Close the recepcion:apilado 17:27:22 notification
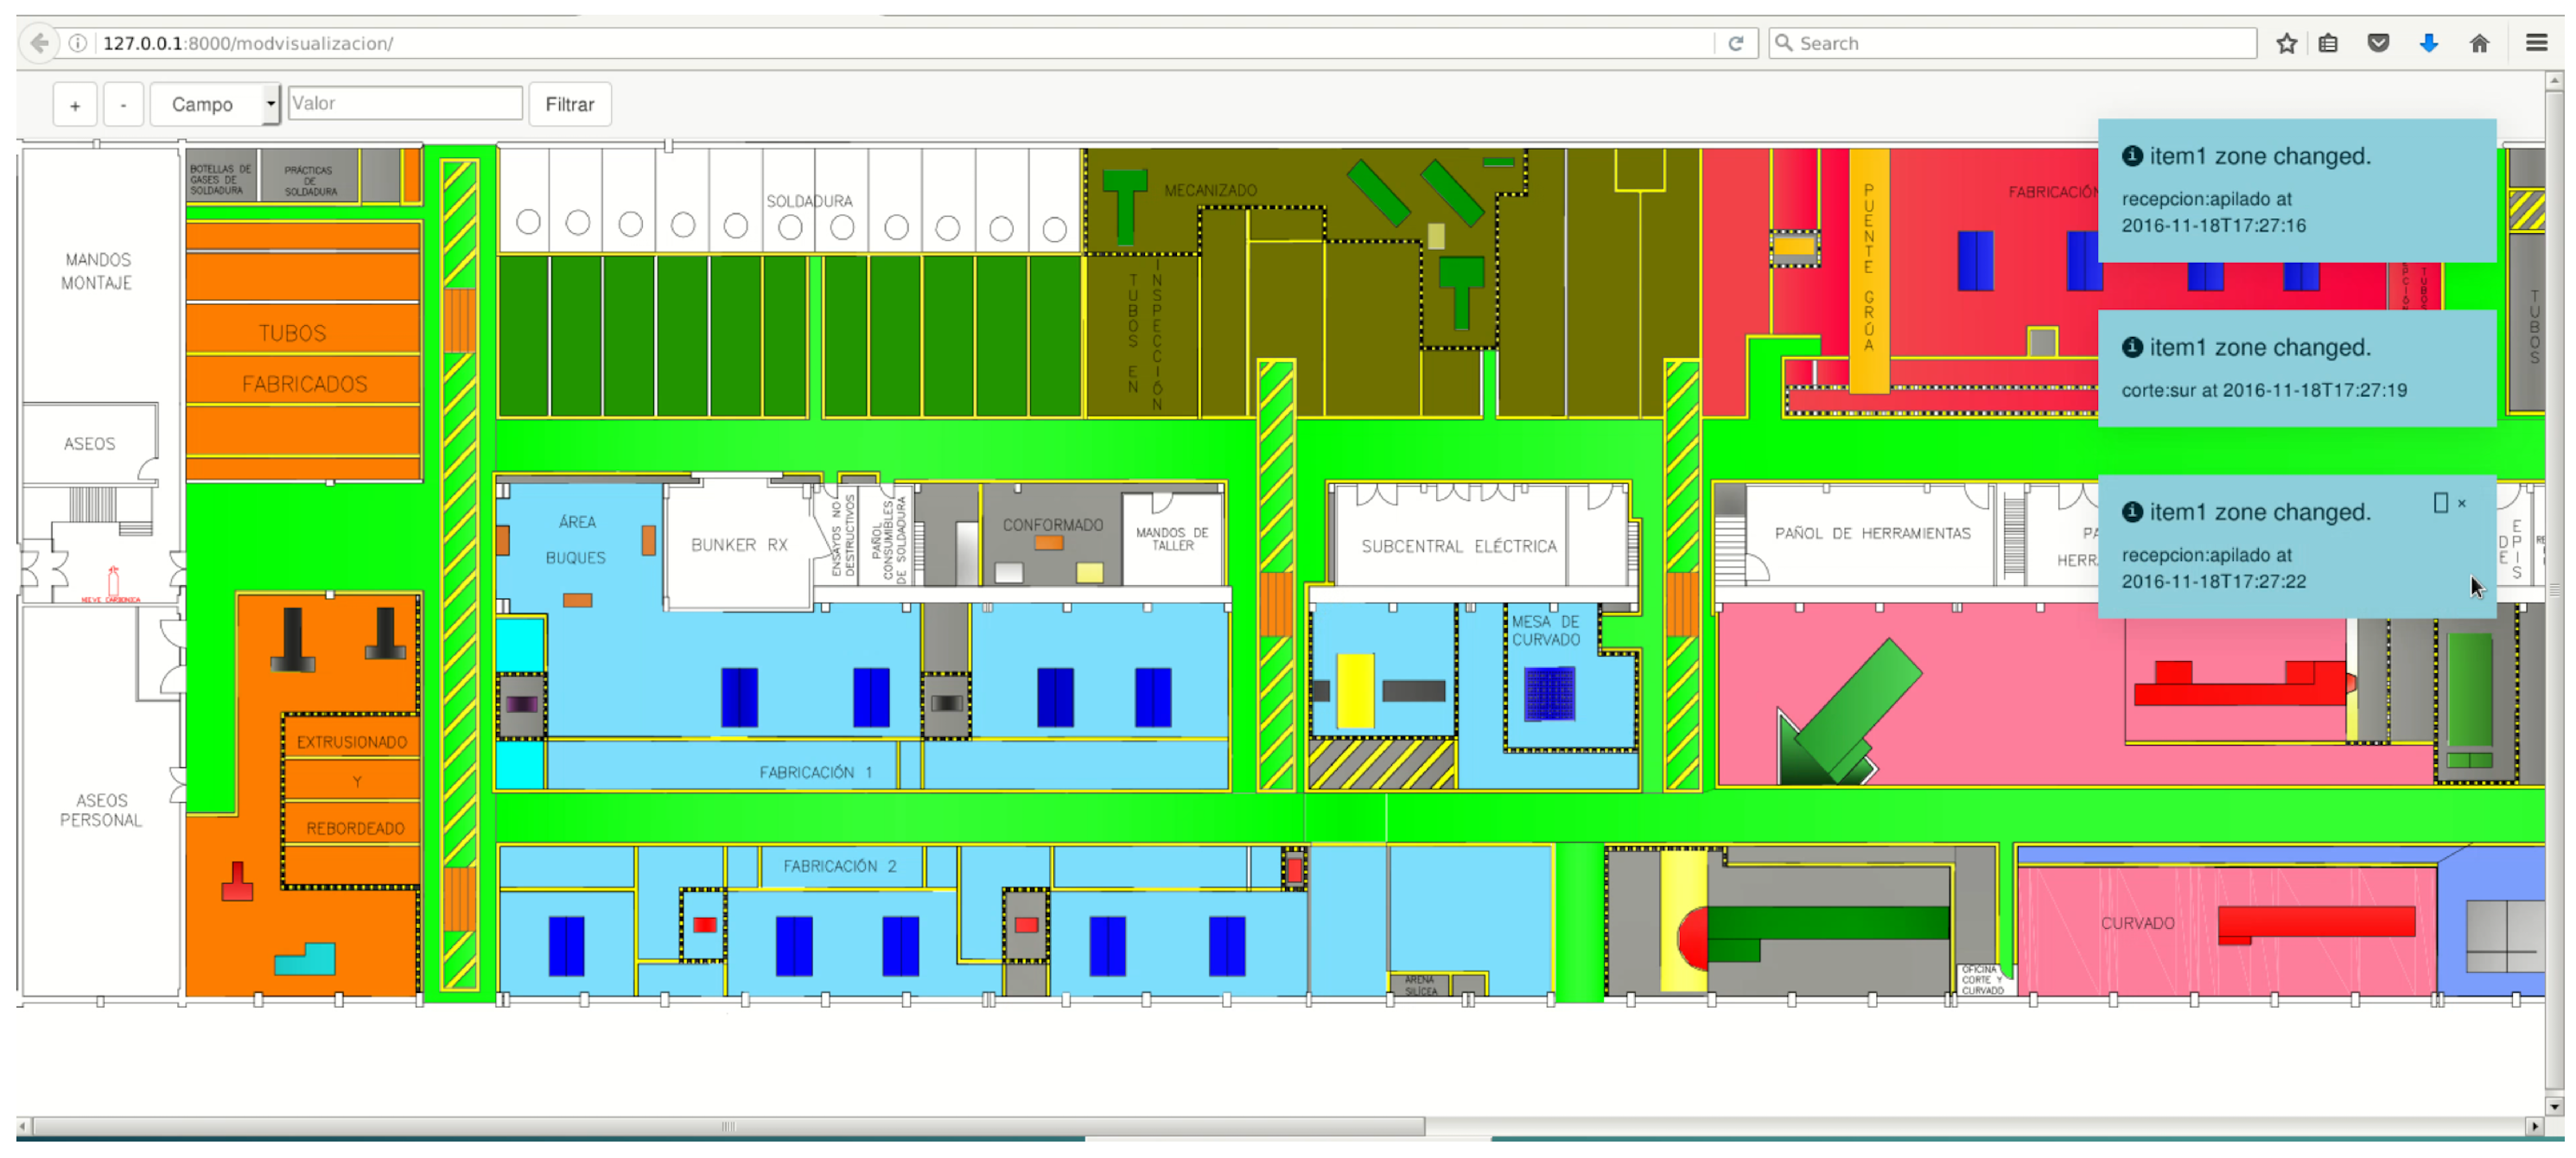This screenshot has width=2576, height=1158. pyautogui.click(x=2462, y=504)
